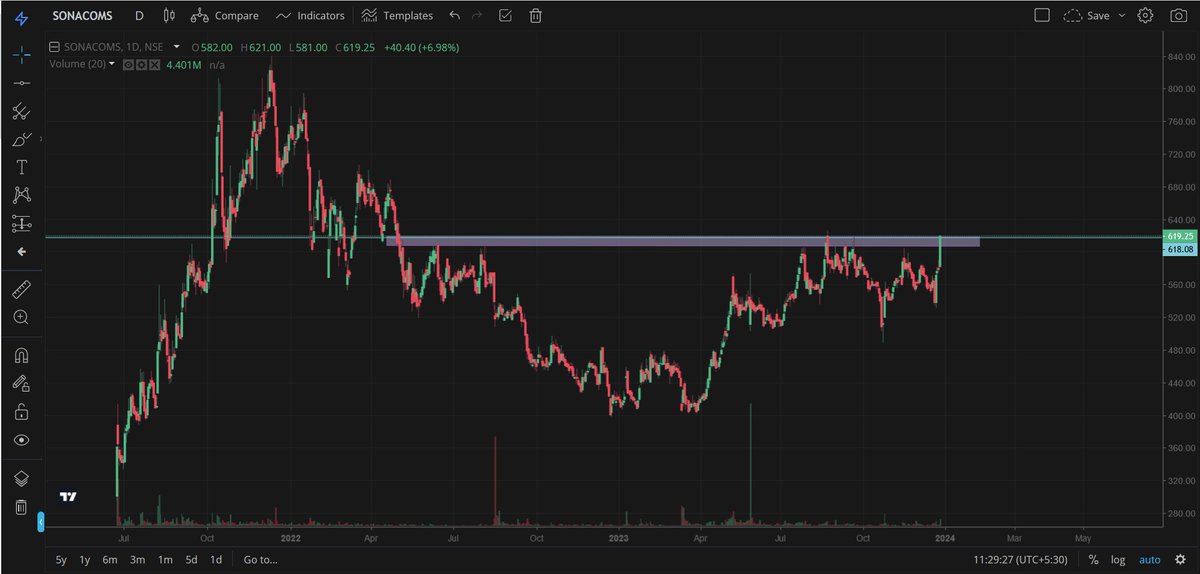Image resolution: width=1200 pixels, height=574 pixels.
Task: Select the zoom in magnifier tool
Action: 22,317
